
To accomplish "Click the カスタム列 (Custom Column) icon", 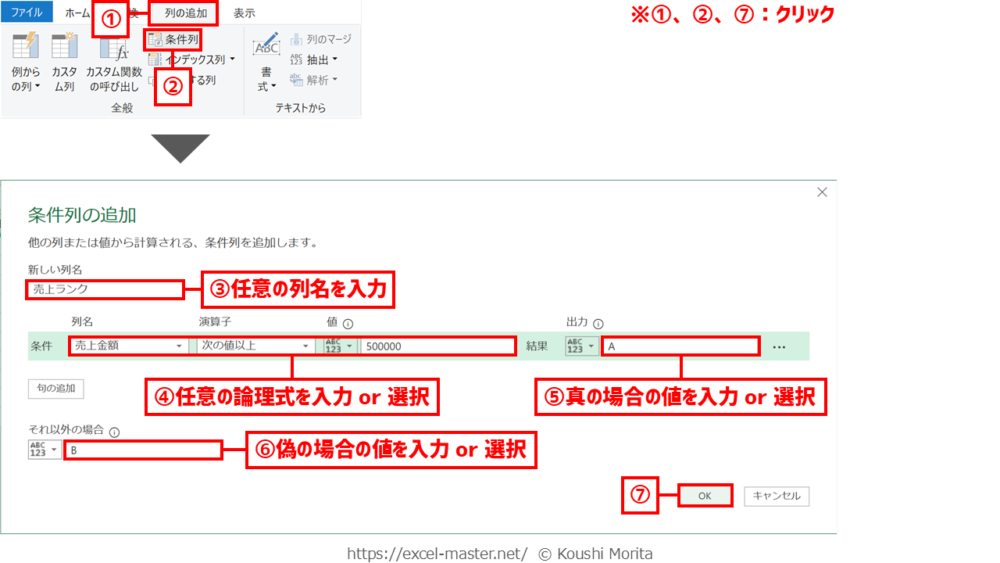I will click(x=64, y=50).
